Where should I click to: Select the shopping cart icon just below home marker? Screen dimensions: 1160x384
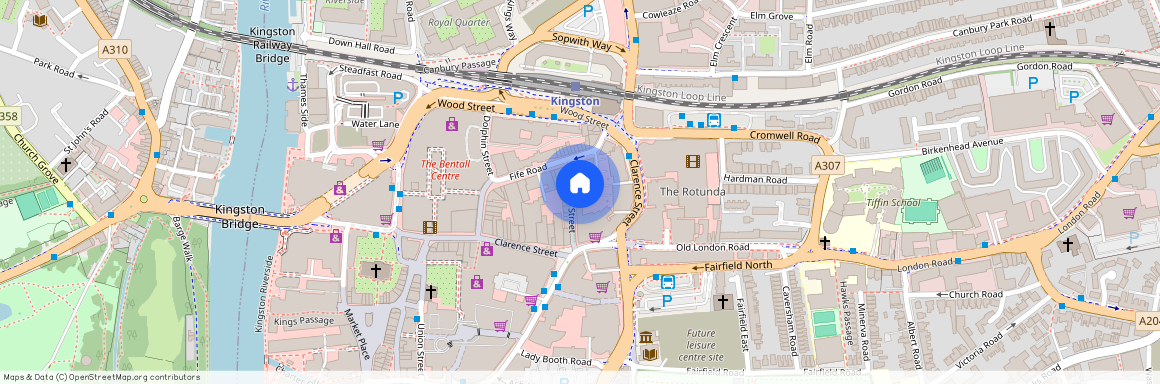click(x=596, y=237)
